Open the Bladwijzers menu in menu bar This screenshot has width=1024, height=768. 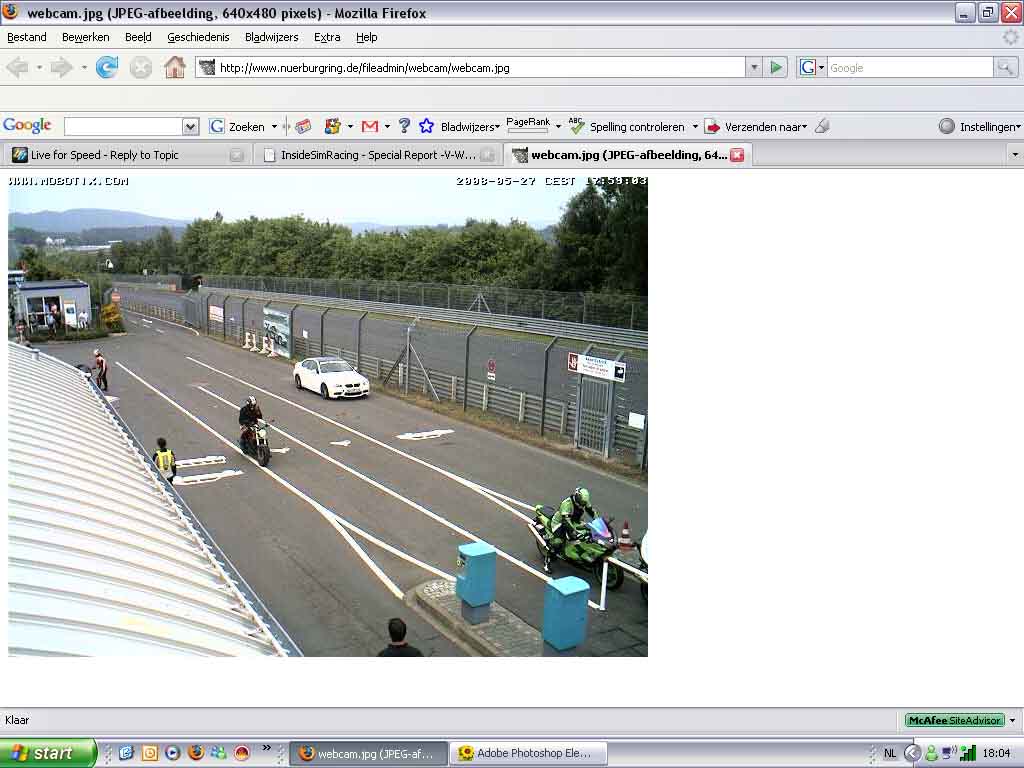point(272,37)
